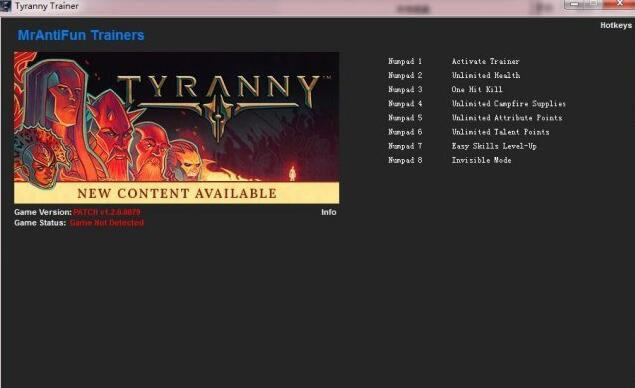Click the Tyranny Trainer window title icon
This screenshot has width=635, height=388.
pyautogui.click(x=5, y=6)
